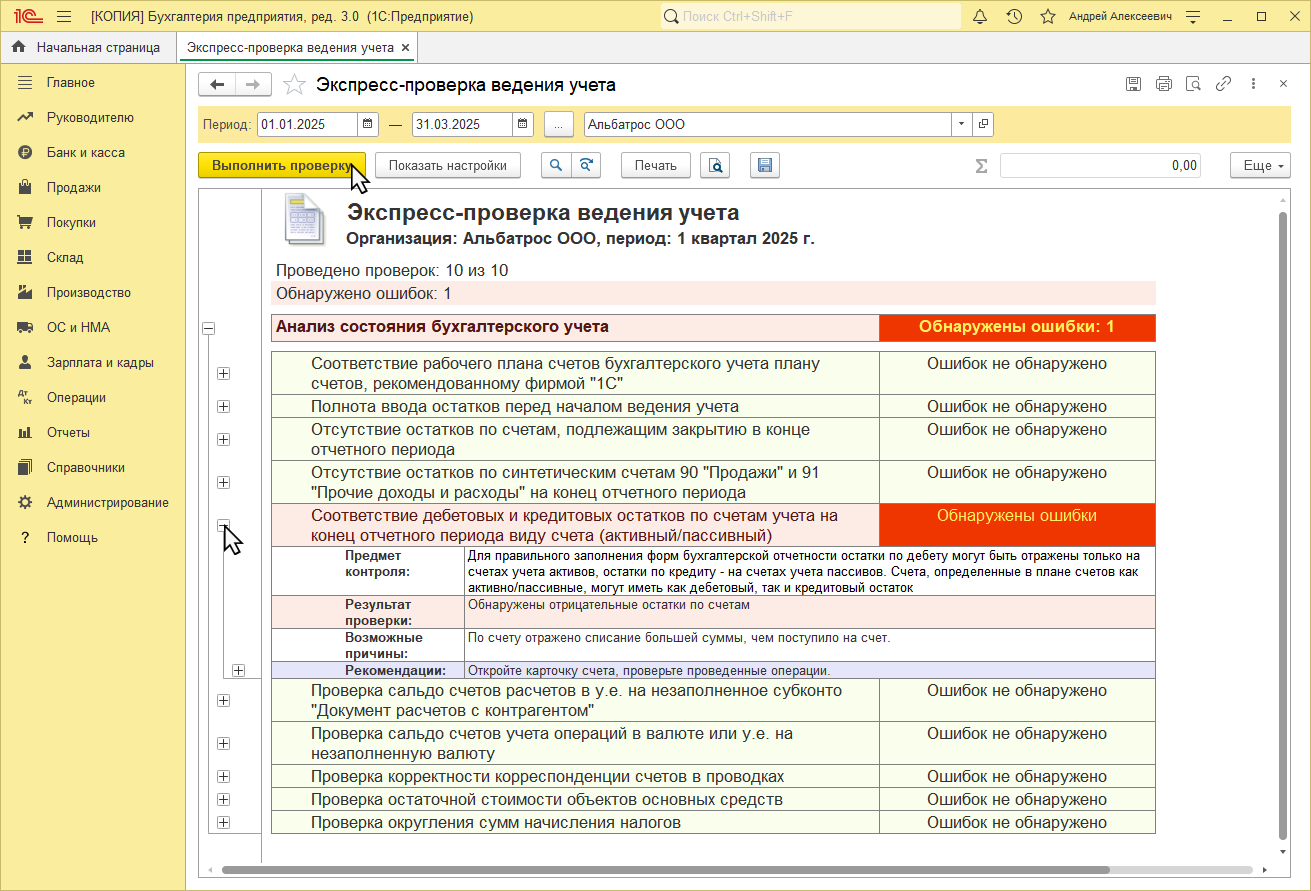Click the save report diskette icon
The height and width of the screenshot is (891, 1311).
(764, 166)
